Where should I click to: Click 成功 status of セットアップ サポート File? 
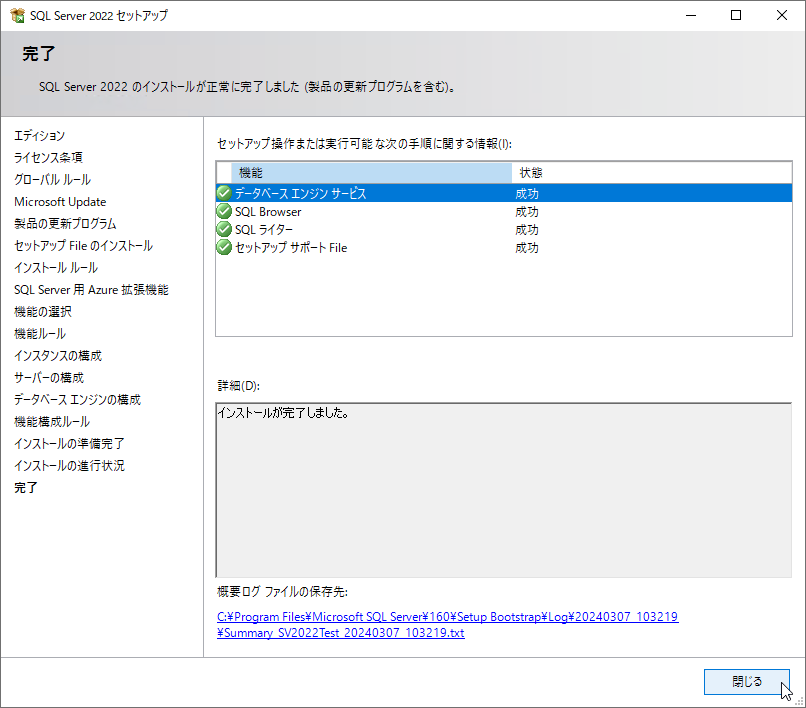527,248
